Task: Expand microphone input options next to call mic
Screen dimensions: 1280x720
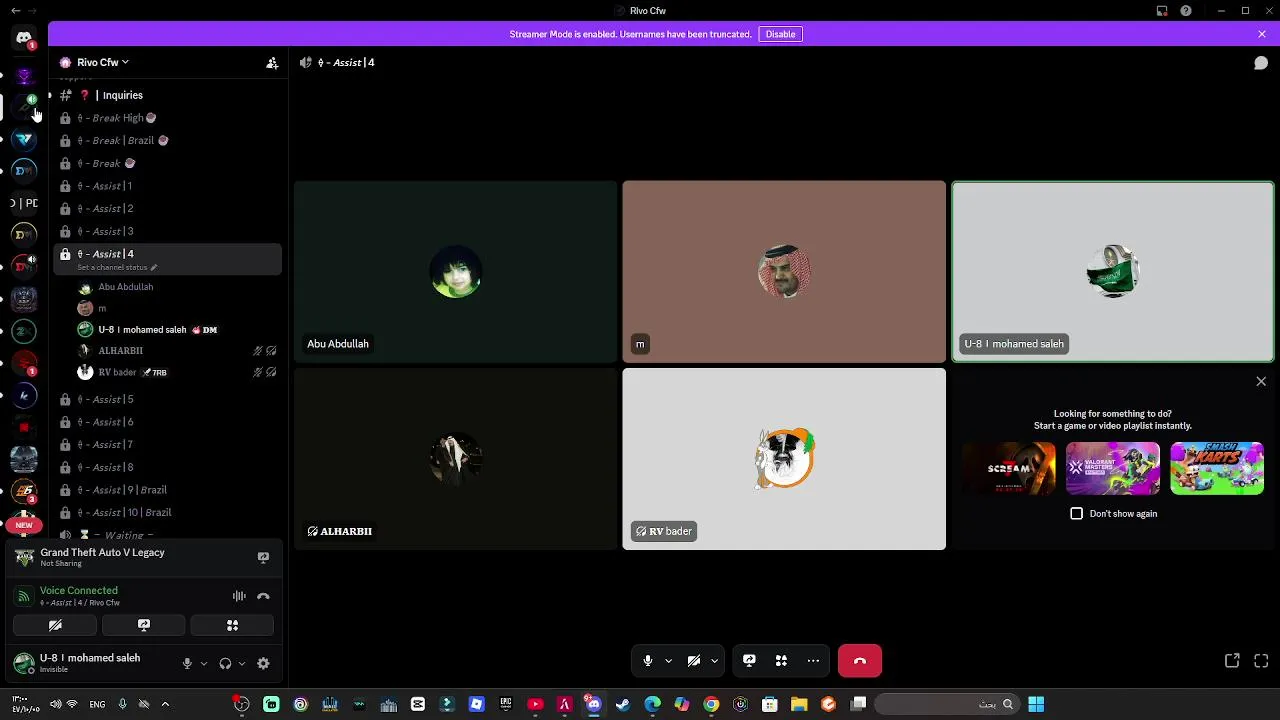Action: (668, 660)
